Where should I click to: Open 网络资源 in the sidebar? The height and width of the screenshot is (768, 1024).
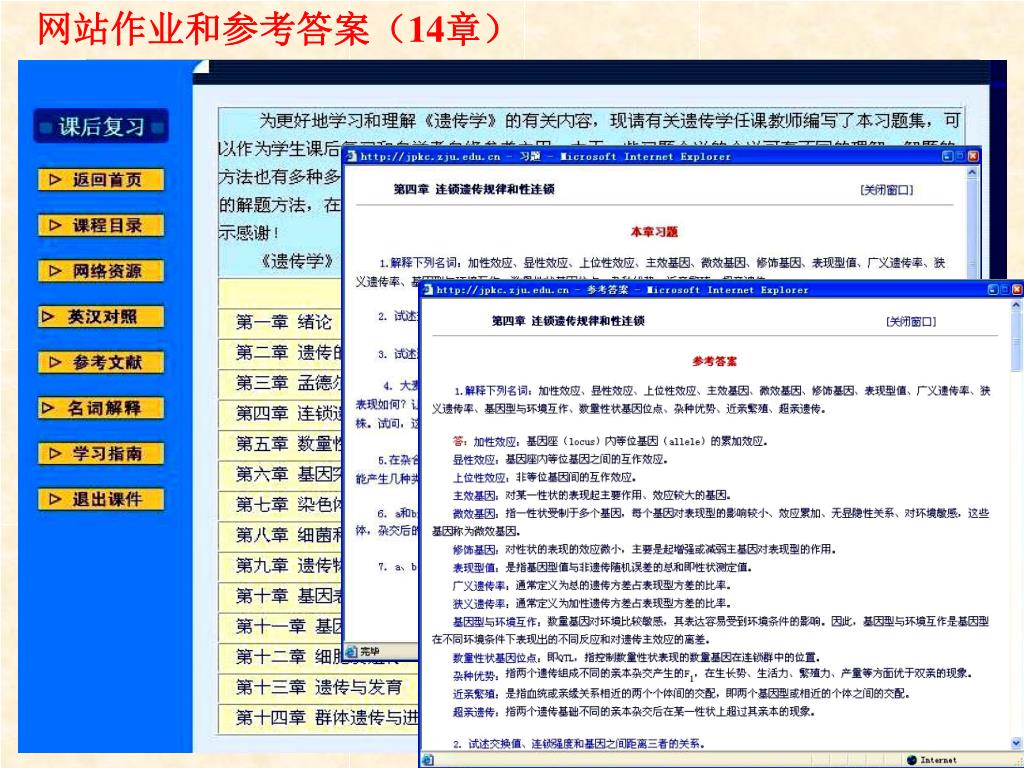(101, 271)
